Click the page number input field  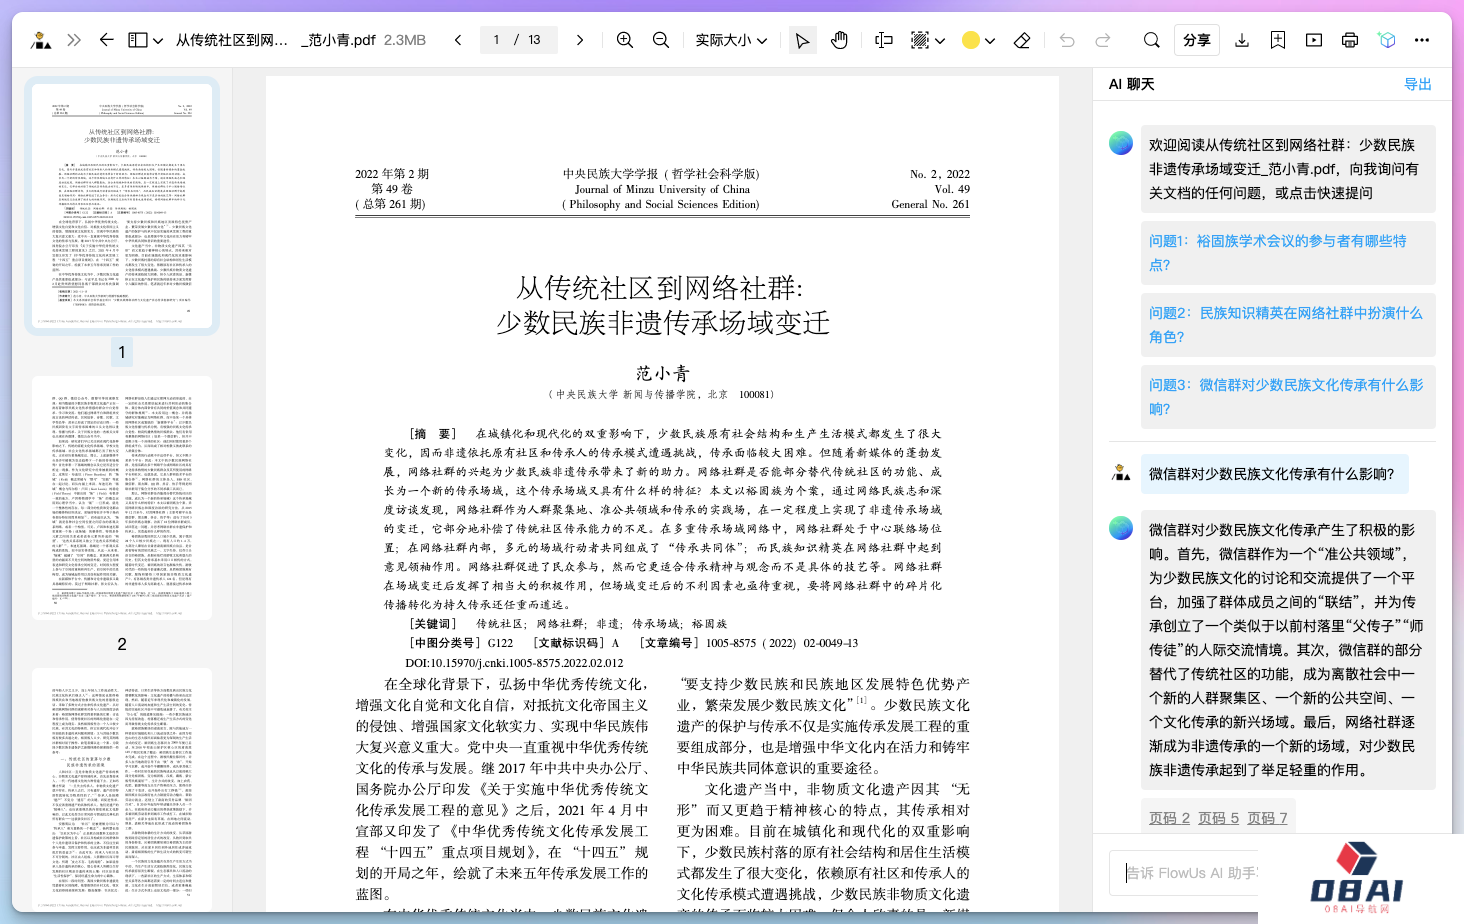517,40
